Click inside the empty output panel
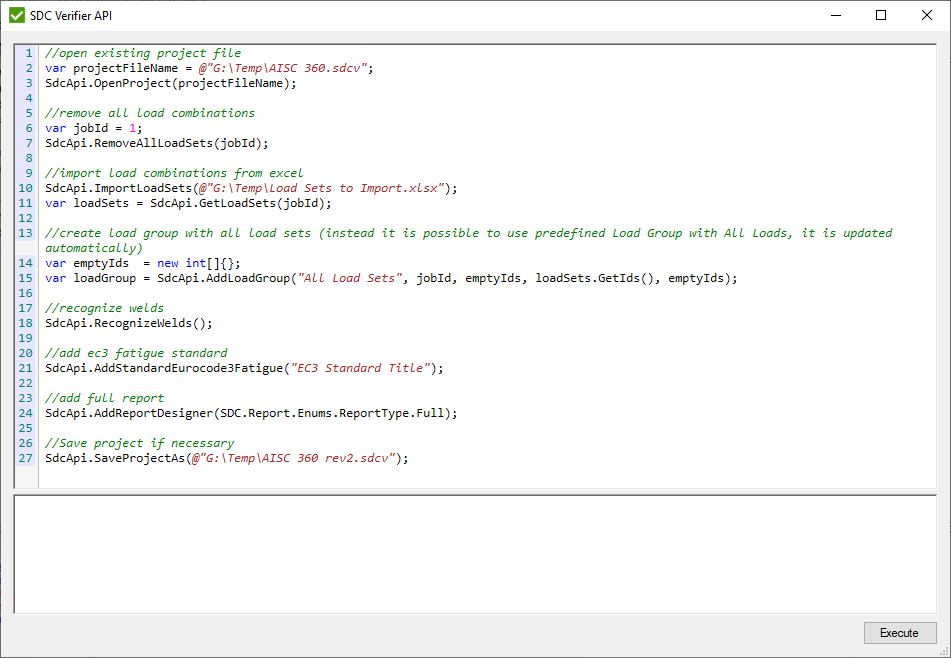Image resolution: width=951 pixels, height=658 pixels. 470,550
